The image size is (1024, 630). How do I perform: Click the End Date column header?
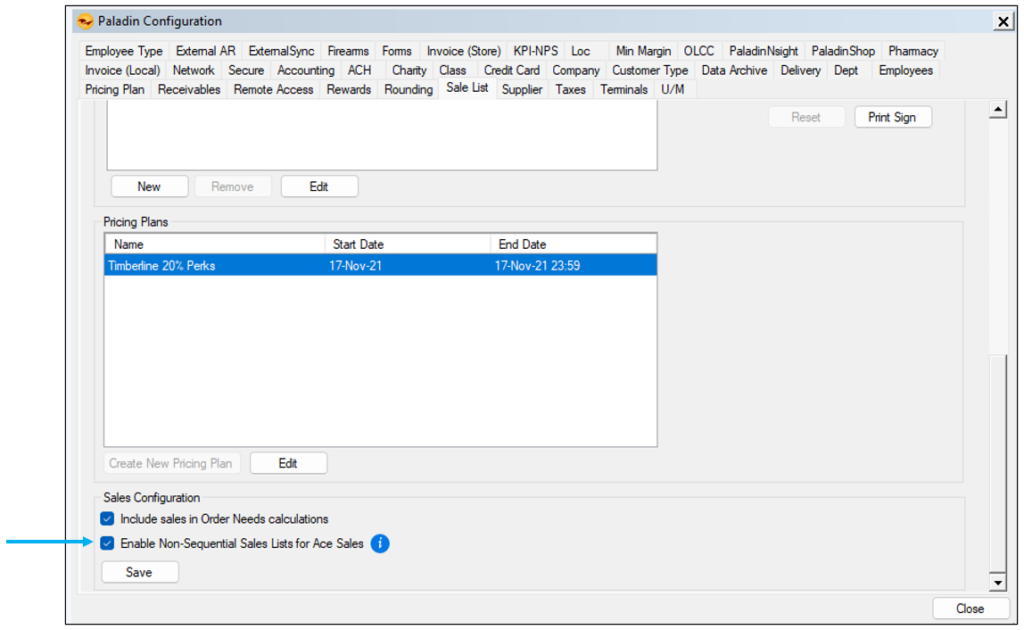[573, 244]
